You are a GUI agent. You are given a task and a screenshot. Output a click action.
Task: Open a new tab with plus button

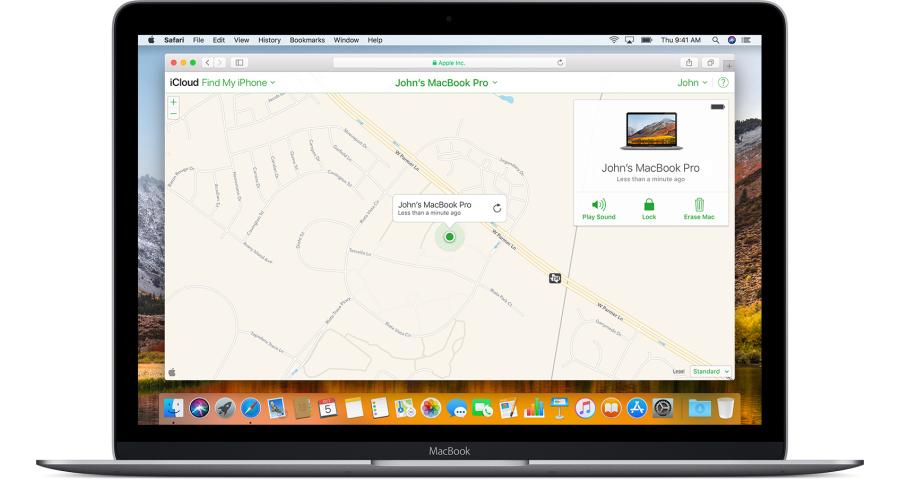(x=729, y=66)
